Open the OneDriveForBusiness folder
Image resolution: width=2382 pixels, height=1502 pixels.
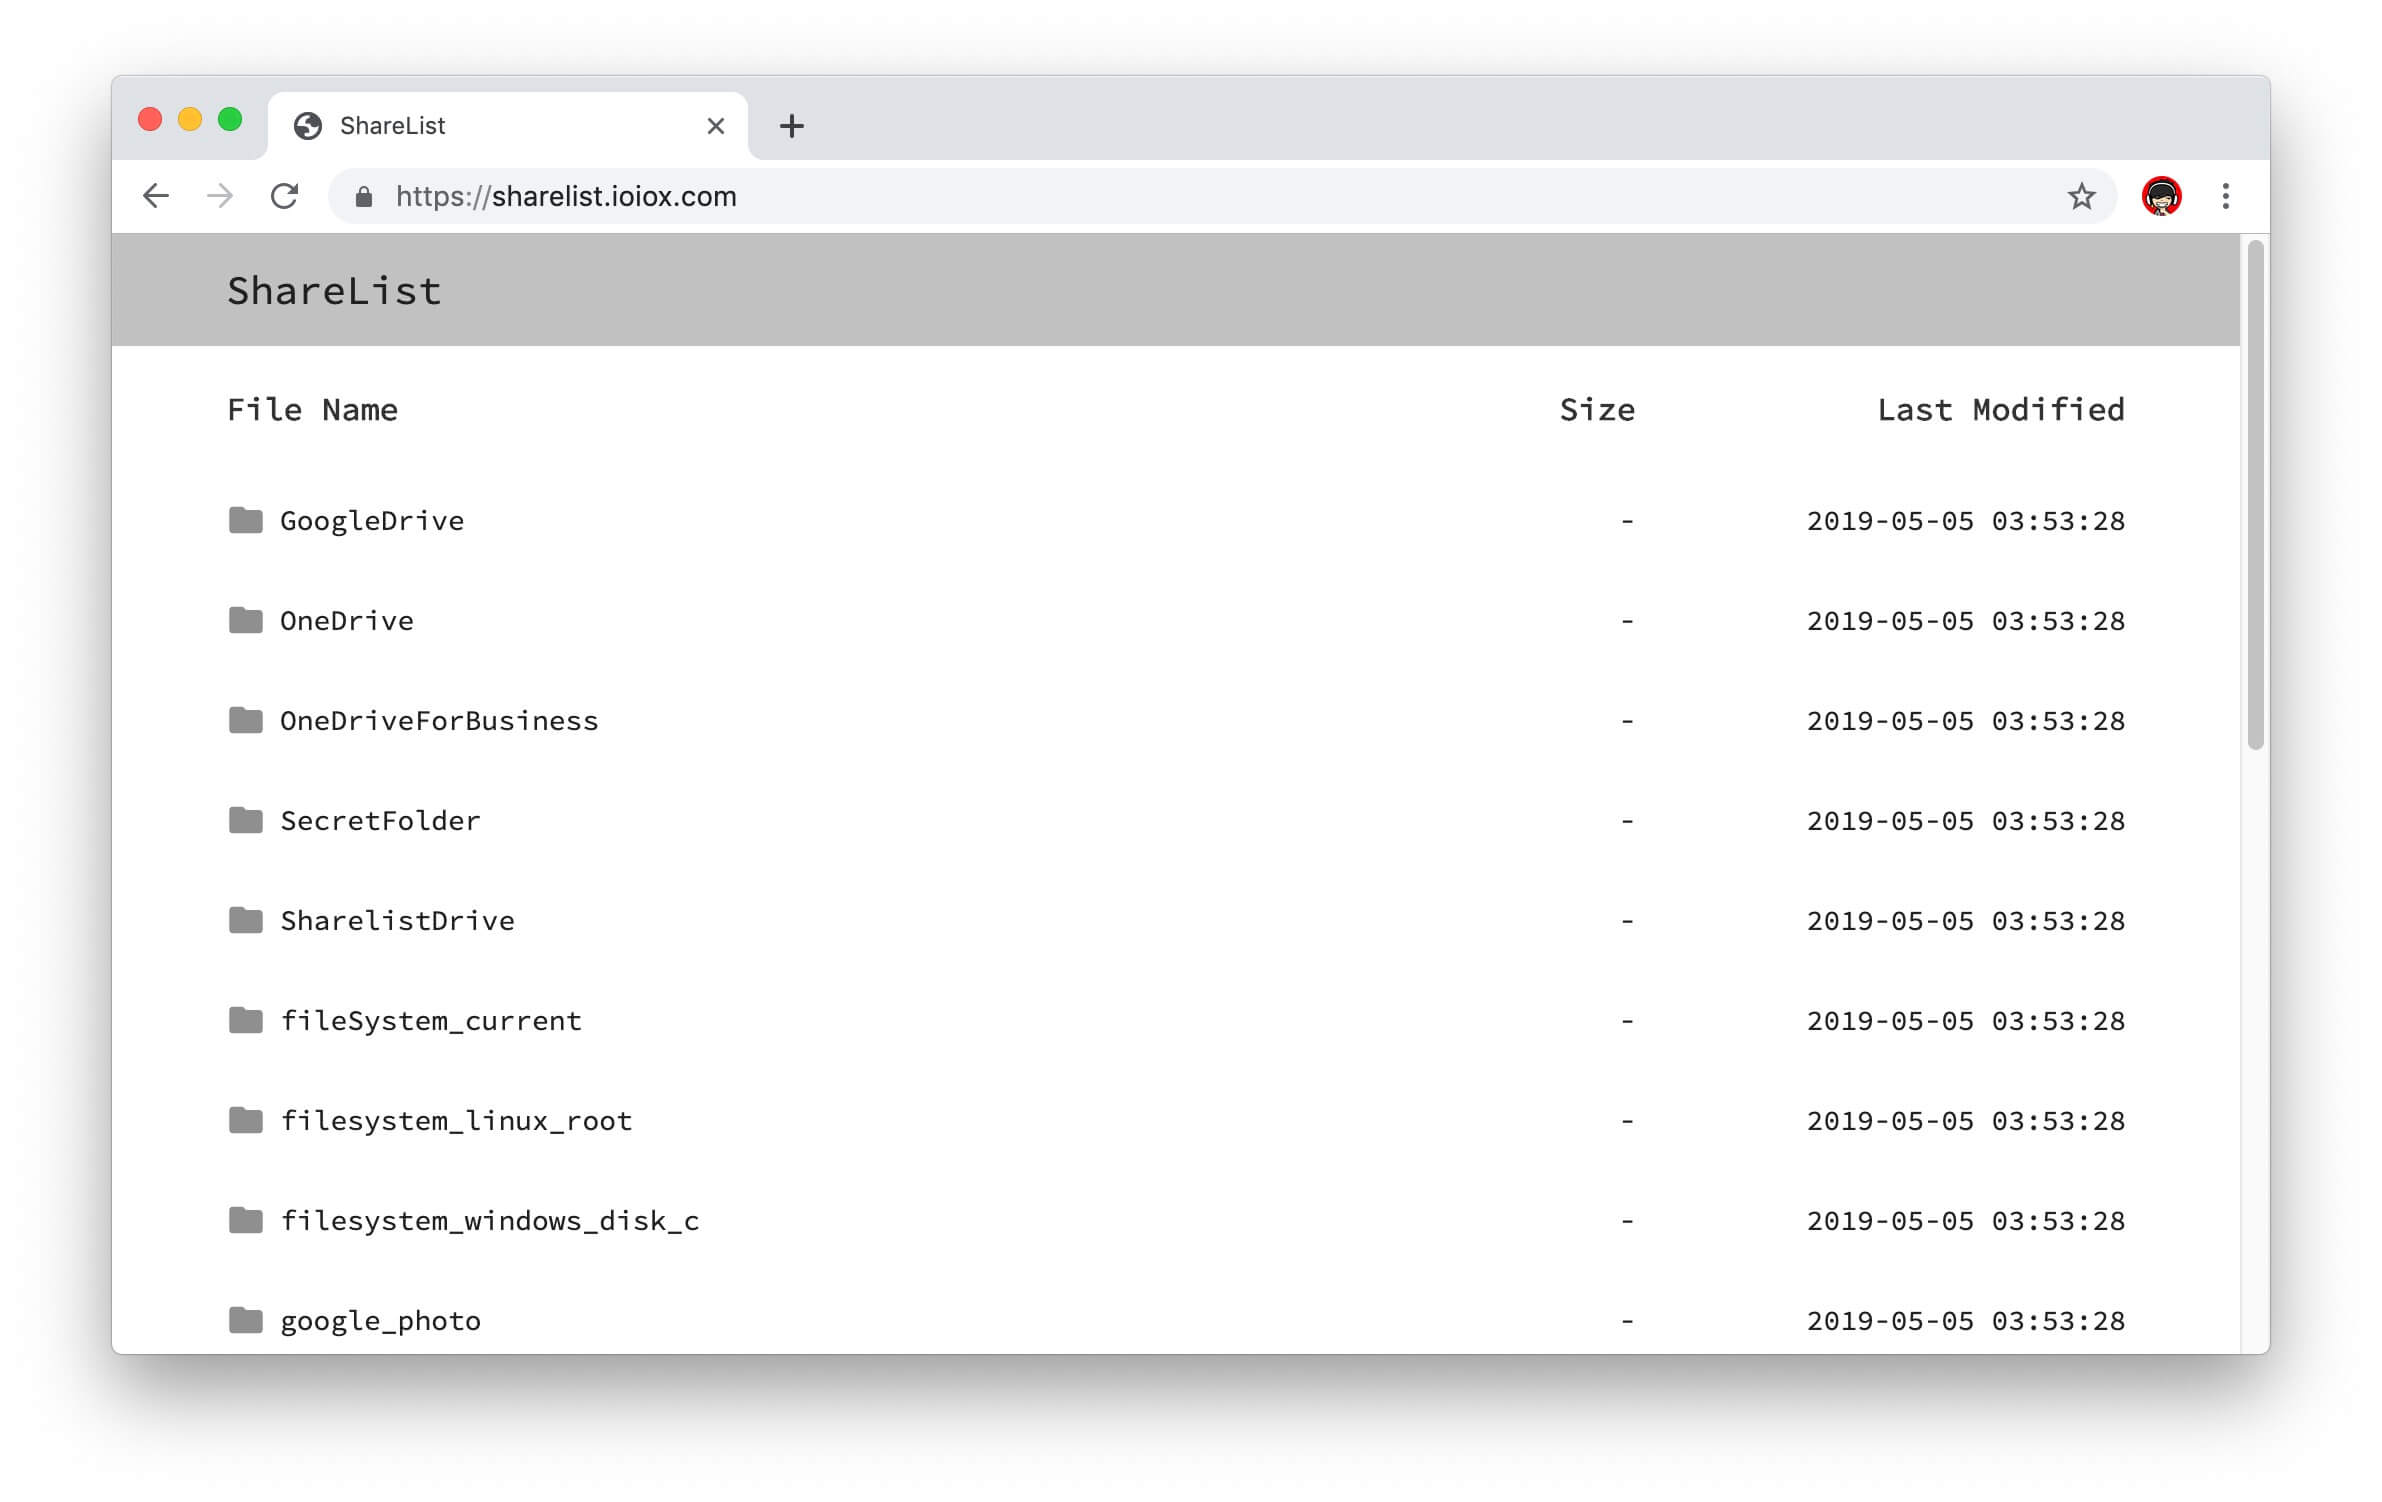(439, 721)
